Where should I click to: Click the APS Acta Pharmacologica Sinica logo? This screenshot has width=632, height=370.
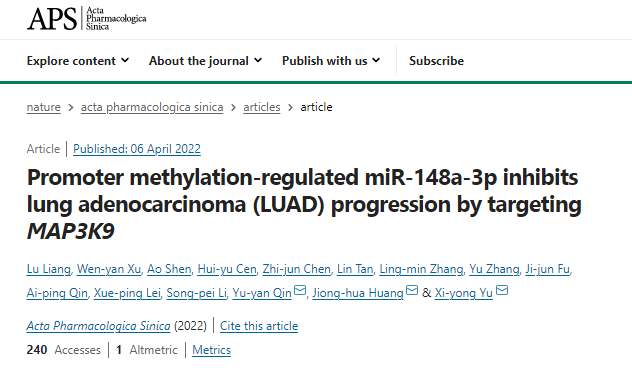(86, 19)
